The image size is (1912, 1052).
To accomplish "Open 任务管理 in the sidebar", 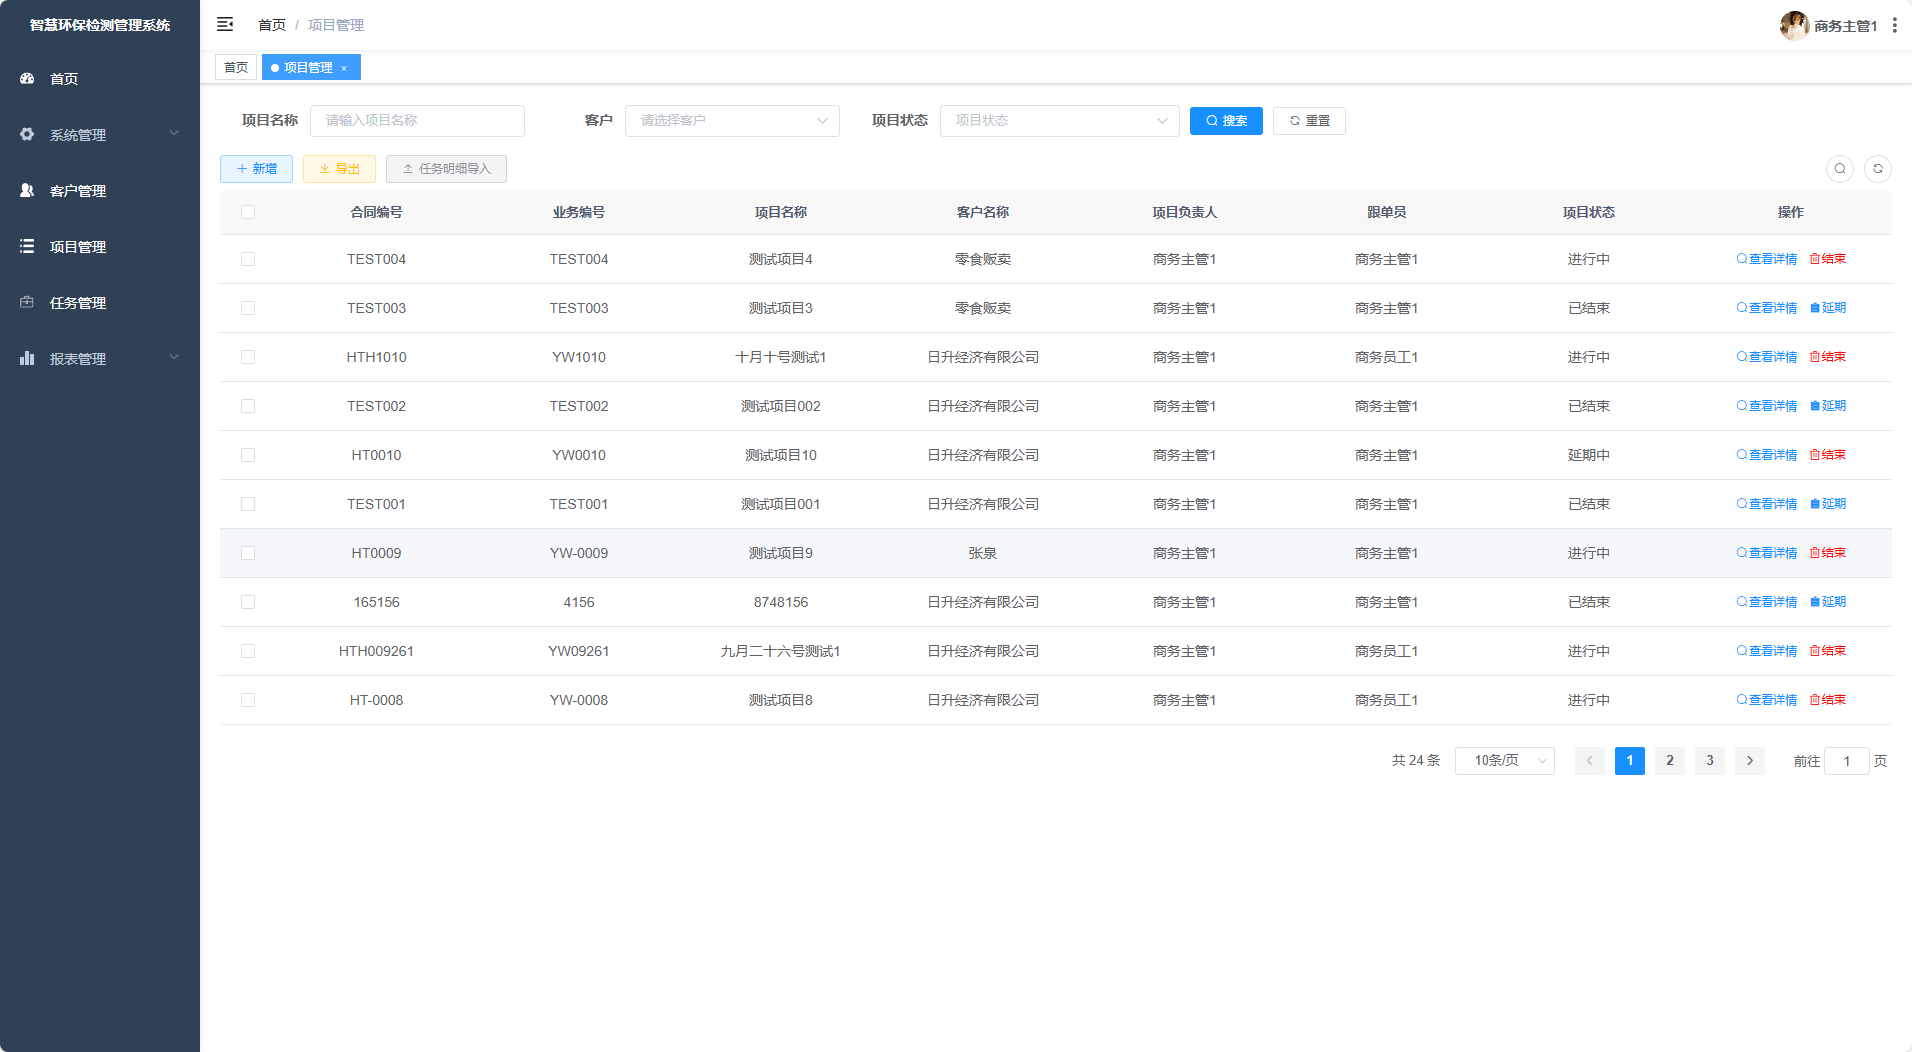I will pyautogui.click(x=78, y=303).
